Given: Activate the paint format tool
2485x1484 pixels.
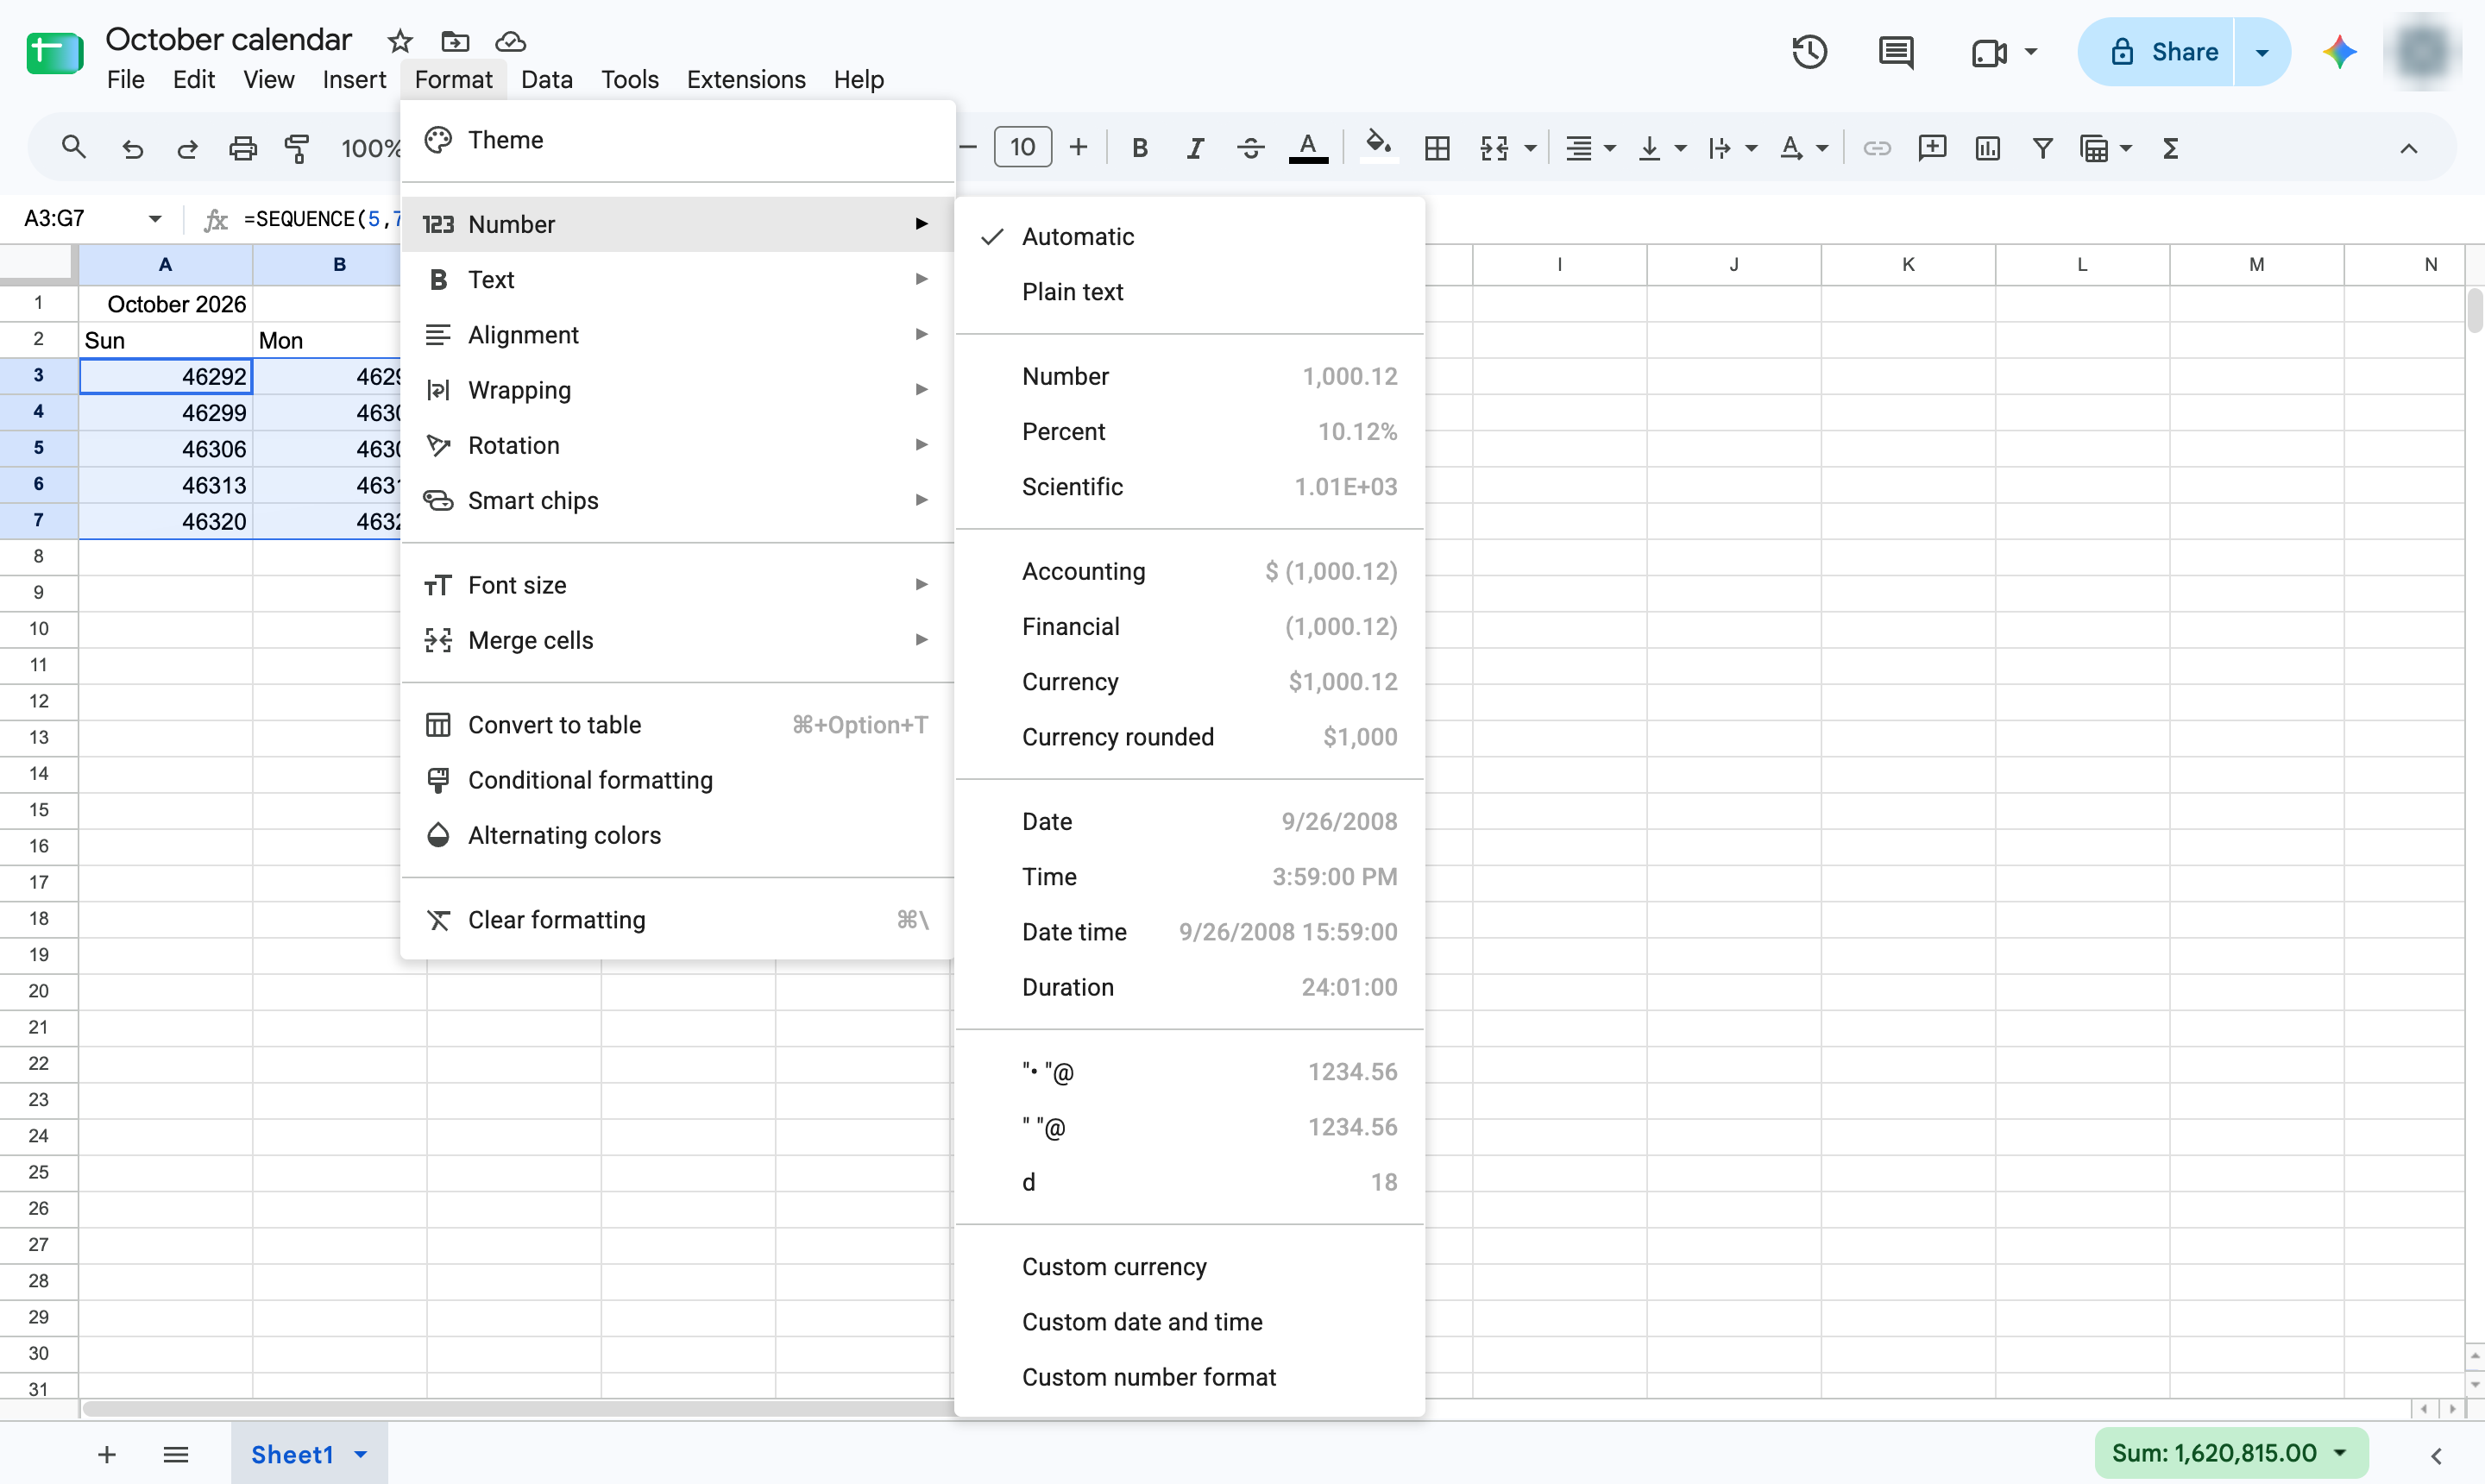Looking at the screenshot, I should 297,149.
